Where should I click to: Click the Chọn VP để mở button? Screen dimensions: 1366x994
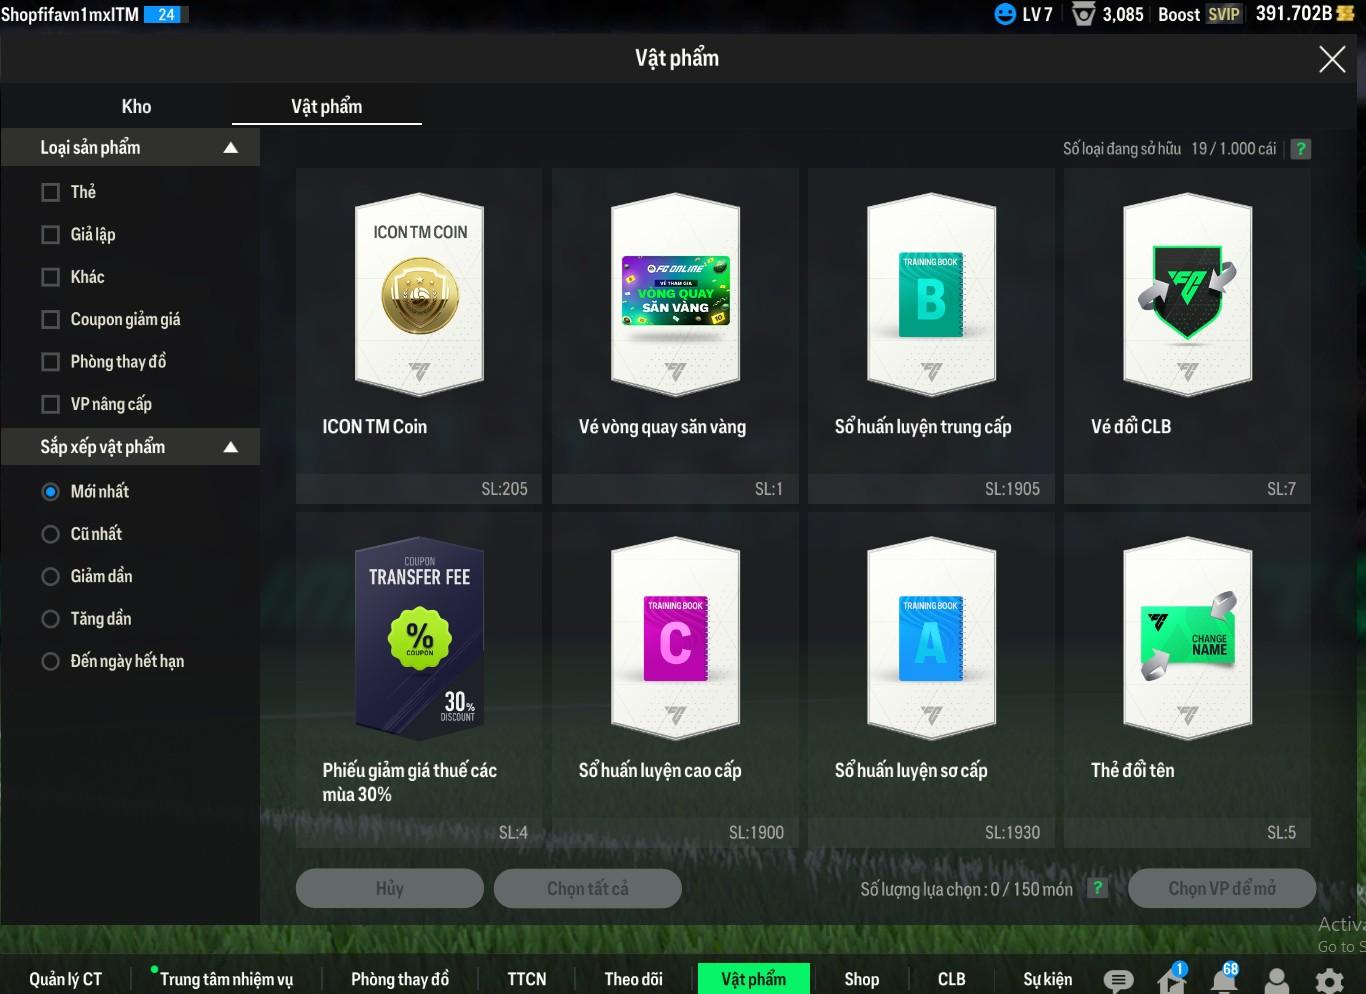click(x=1221, y=888)
